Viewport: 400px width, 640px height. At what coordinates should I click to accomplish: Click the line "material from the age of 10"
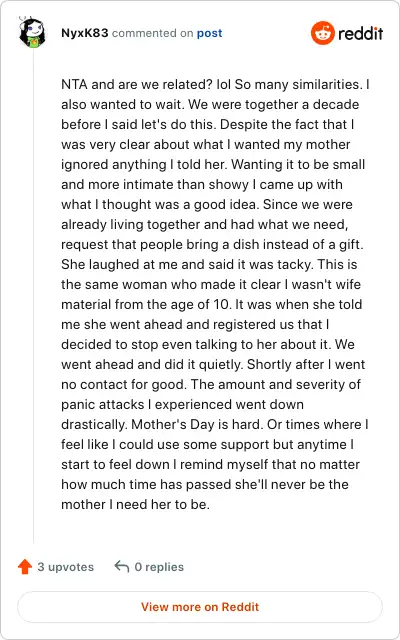pyautogui.click(x=212, y=304)
